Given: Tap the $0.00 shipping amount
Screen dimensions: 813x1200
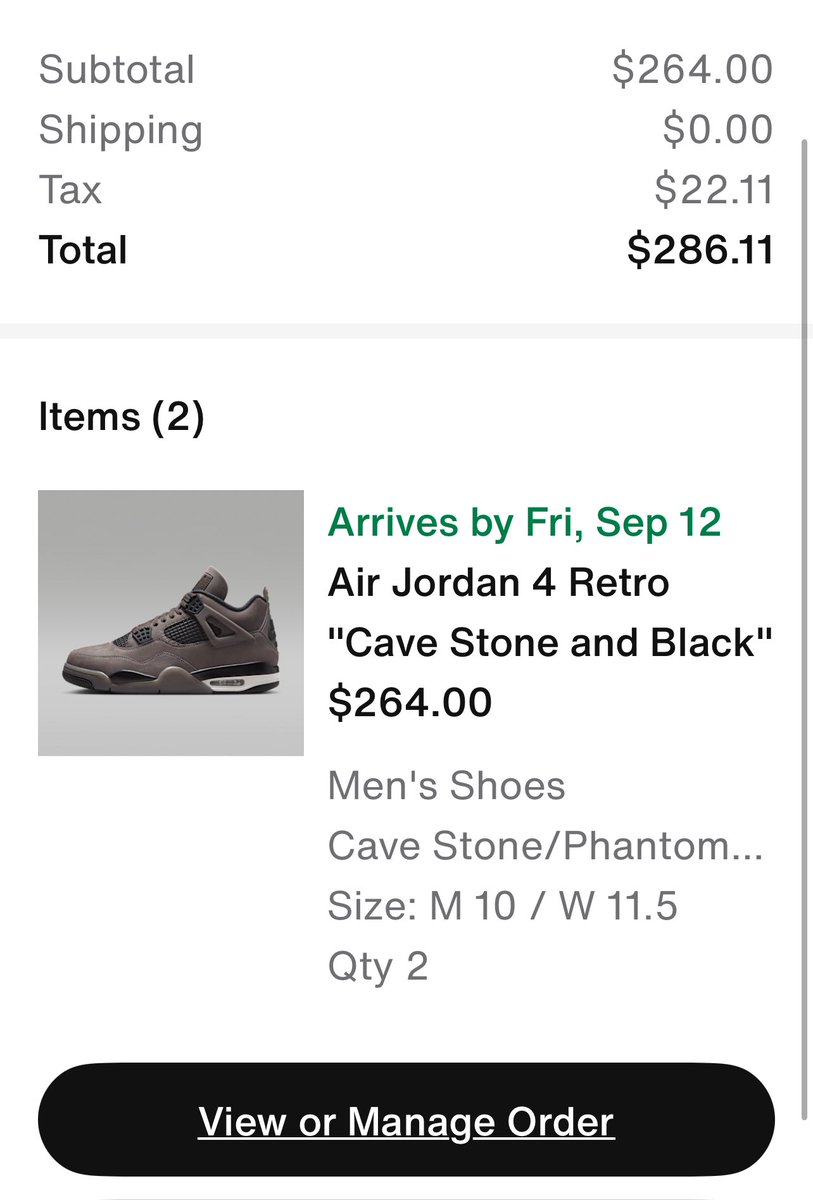Looking at the screenshot, I should [717, 130].
